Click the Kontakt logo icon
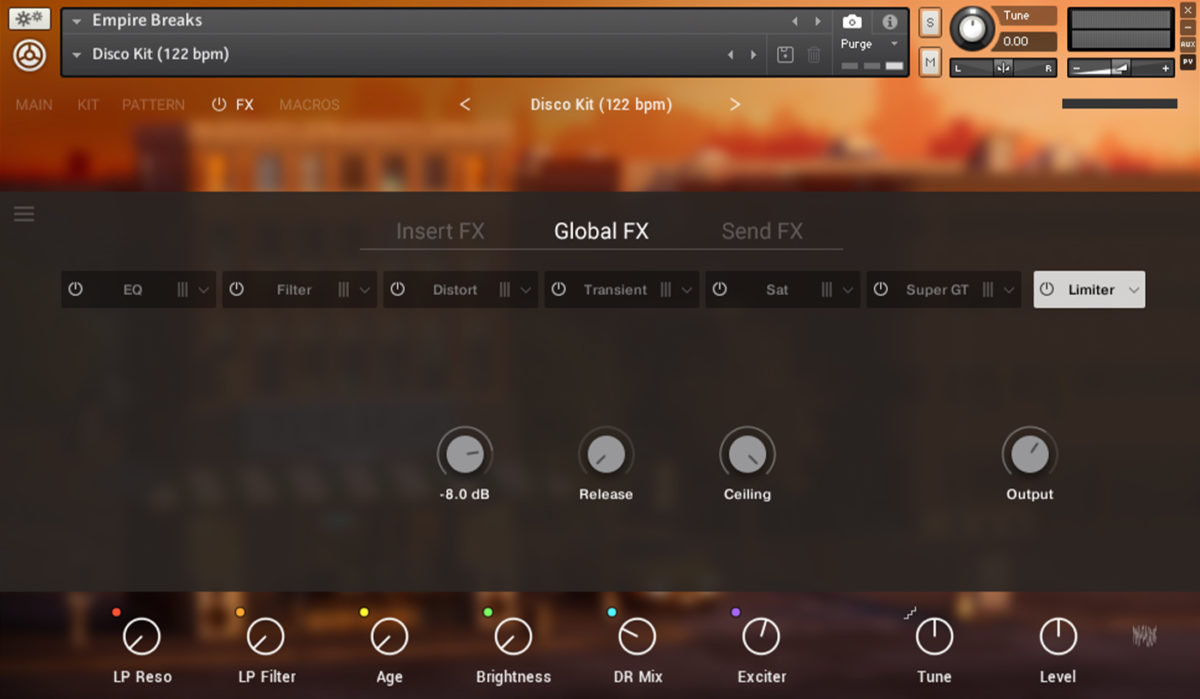The width and height of the screenshot is (1200, 699). coord(29,55)
